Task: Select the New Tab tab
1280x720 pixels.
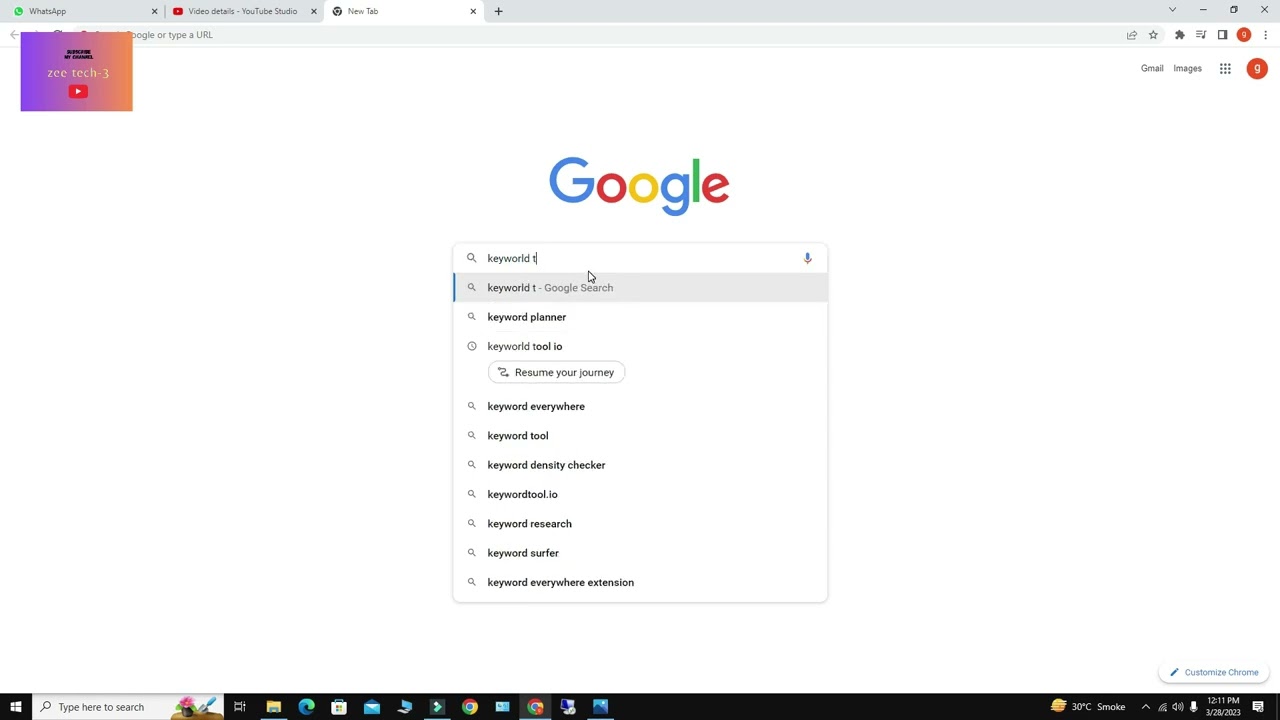Action: (403, 11)
